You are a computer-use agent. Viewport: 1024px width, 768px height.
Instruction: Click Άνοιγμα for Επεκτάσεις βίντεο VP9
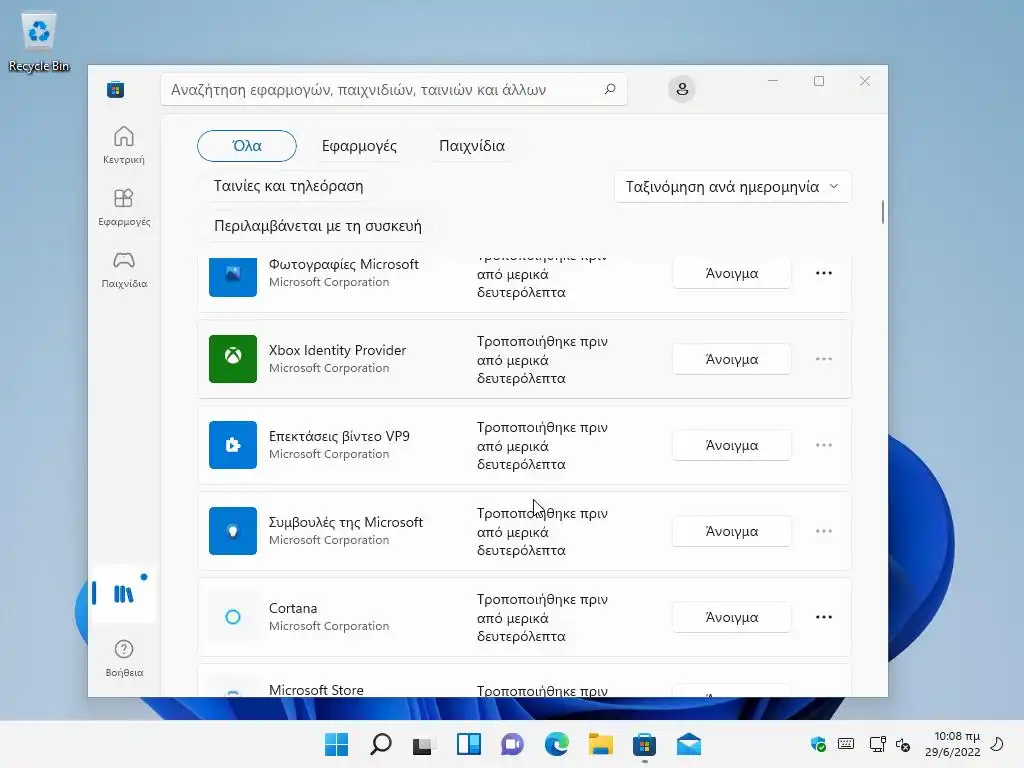[x=731, y=445]
